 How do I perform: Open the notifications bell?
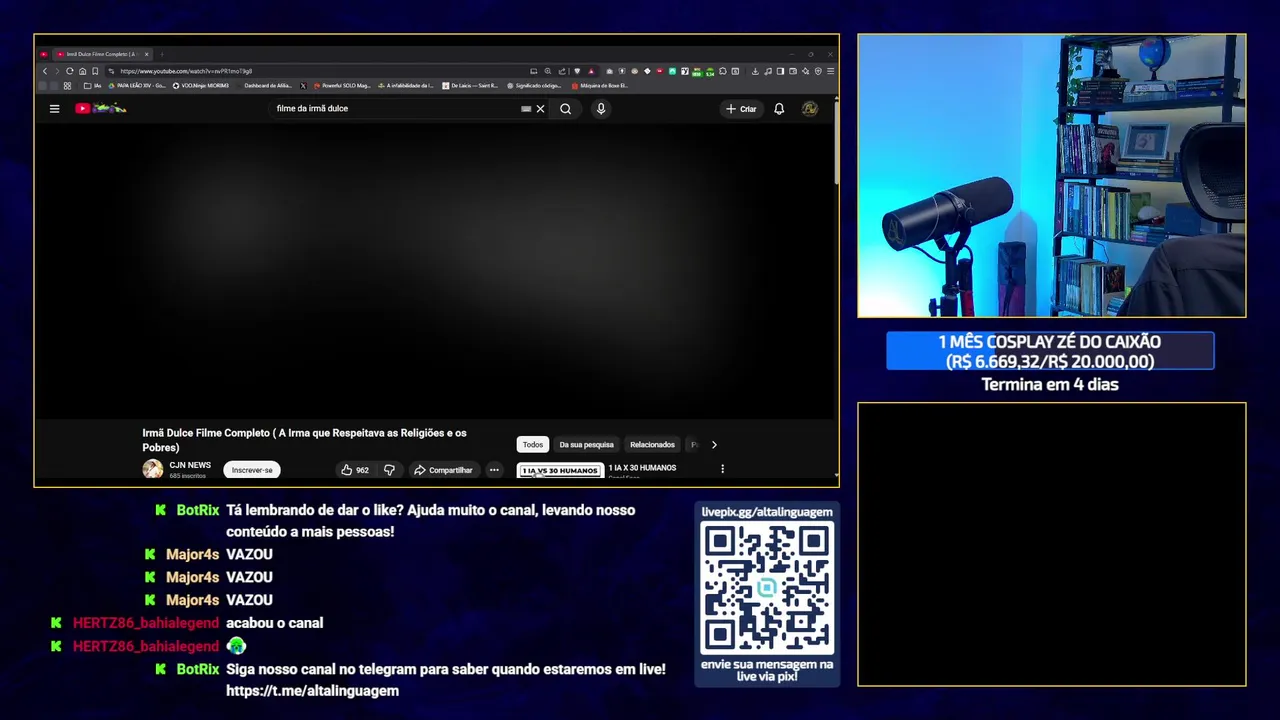779,109
